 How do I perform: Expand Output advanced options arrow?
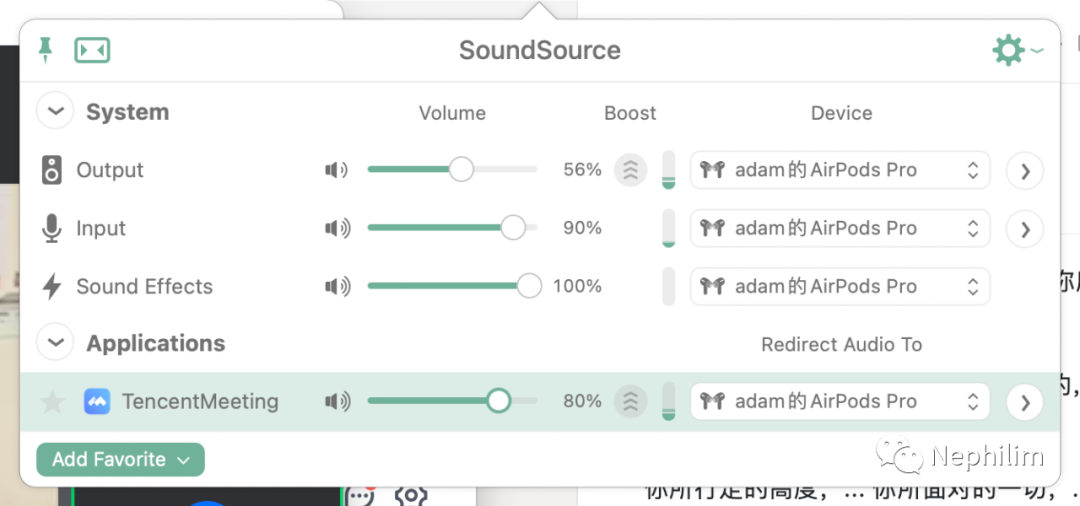click(1025, 171)
